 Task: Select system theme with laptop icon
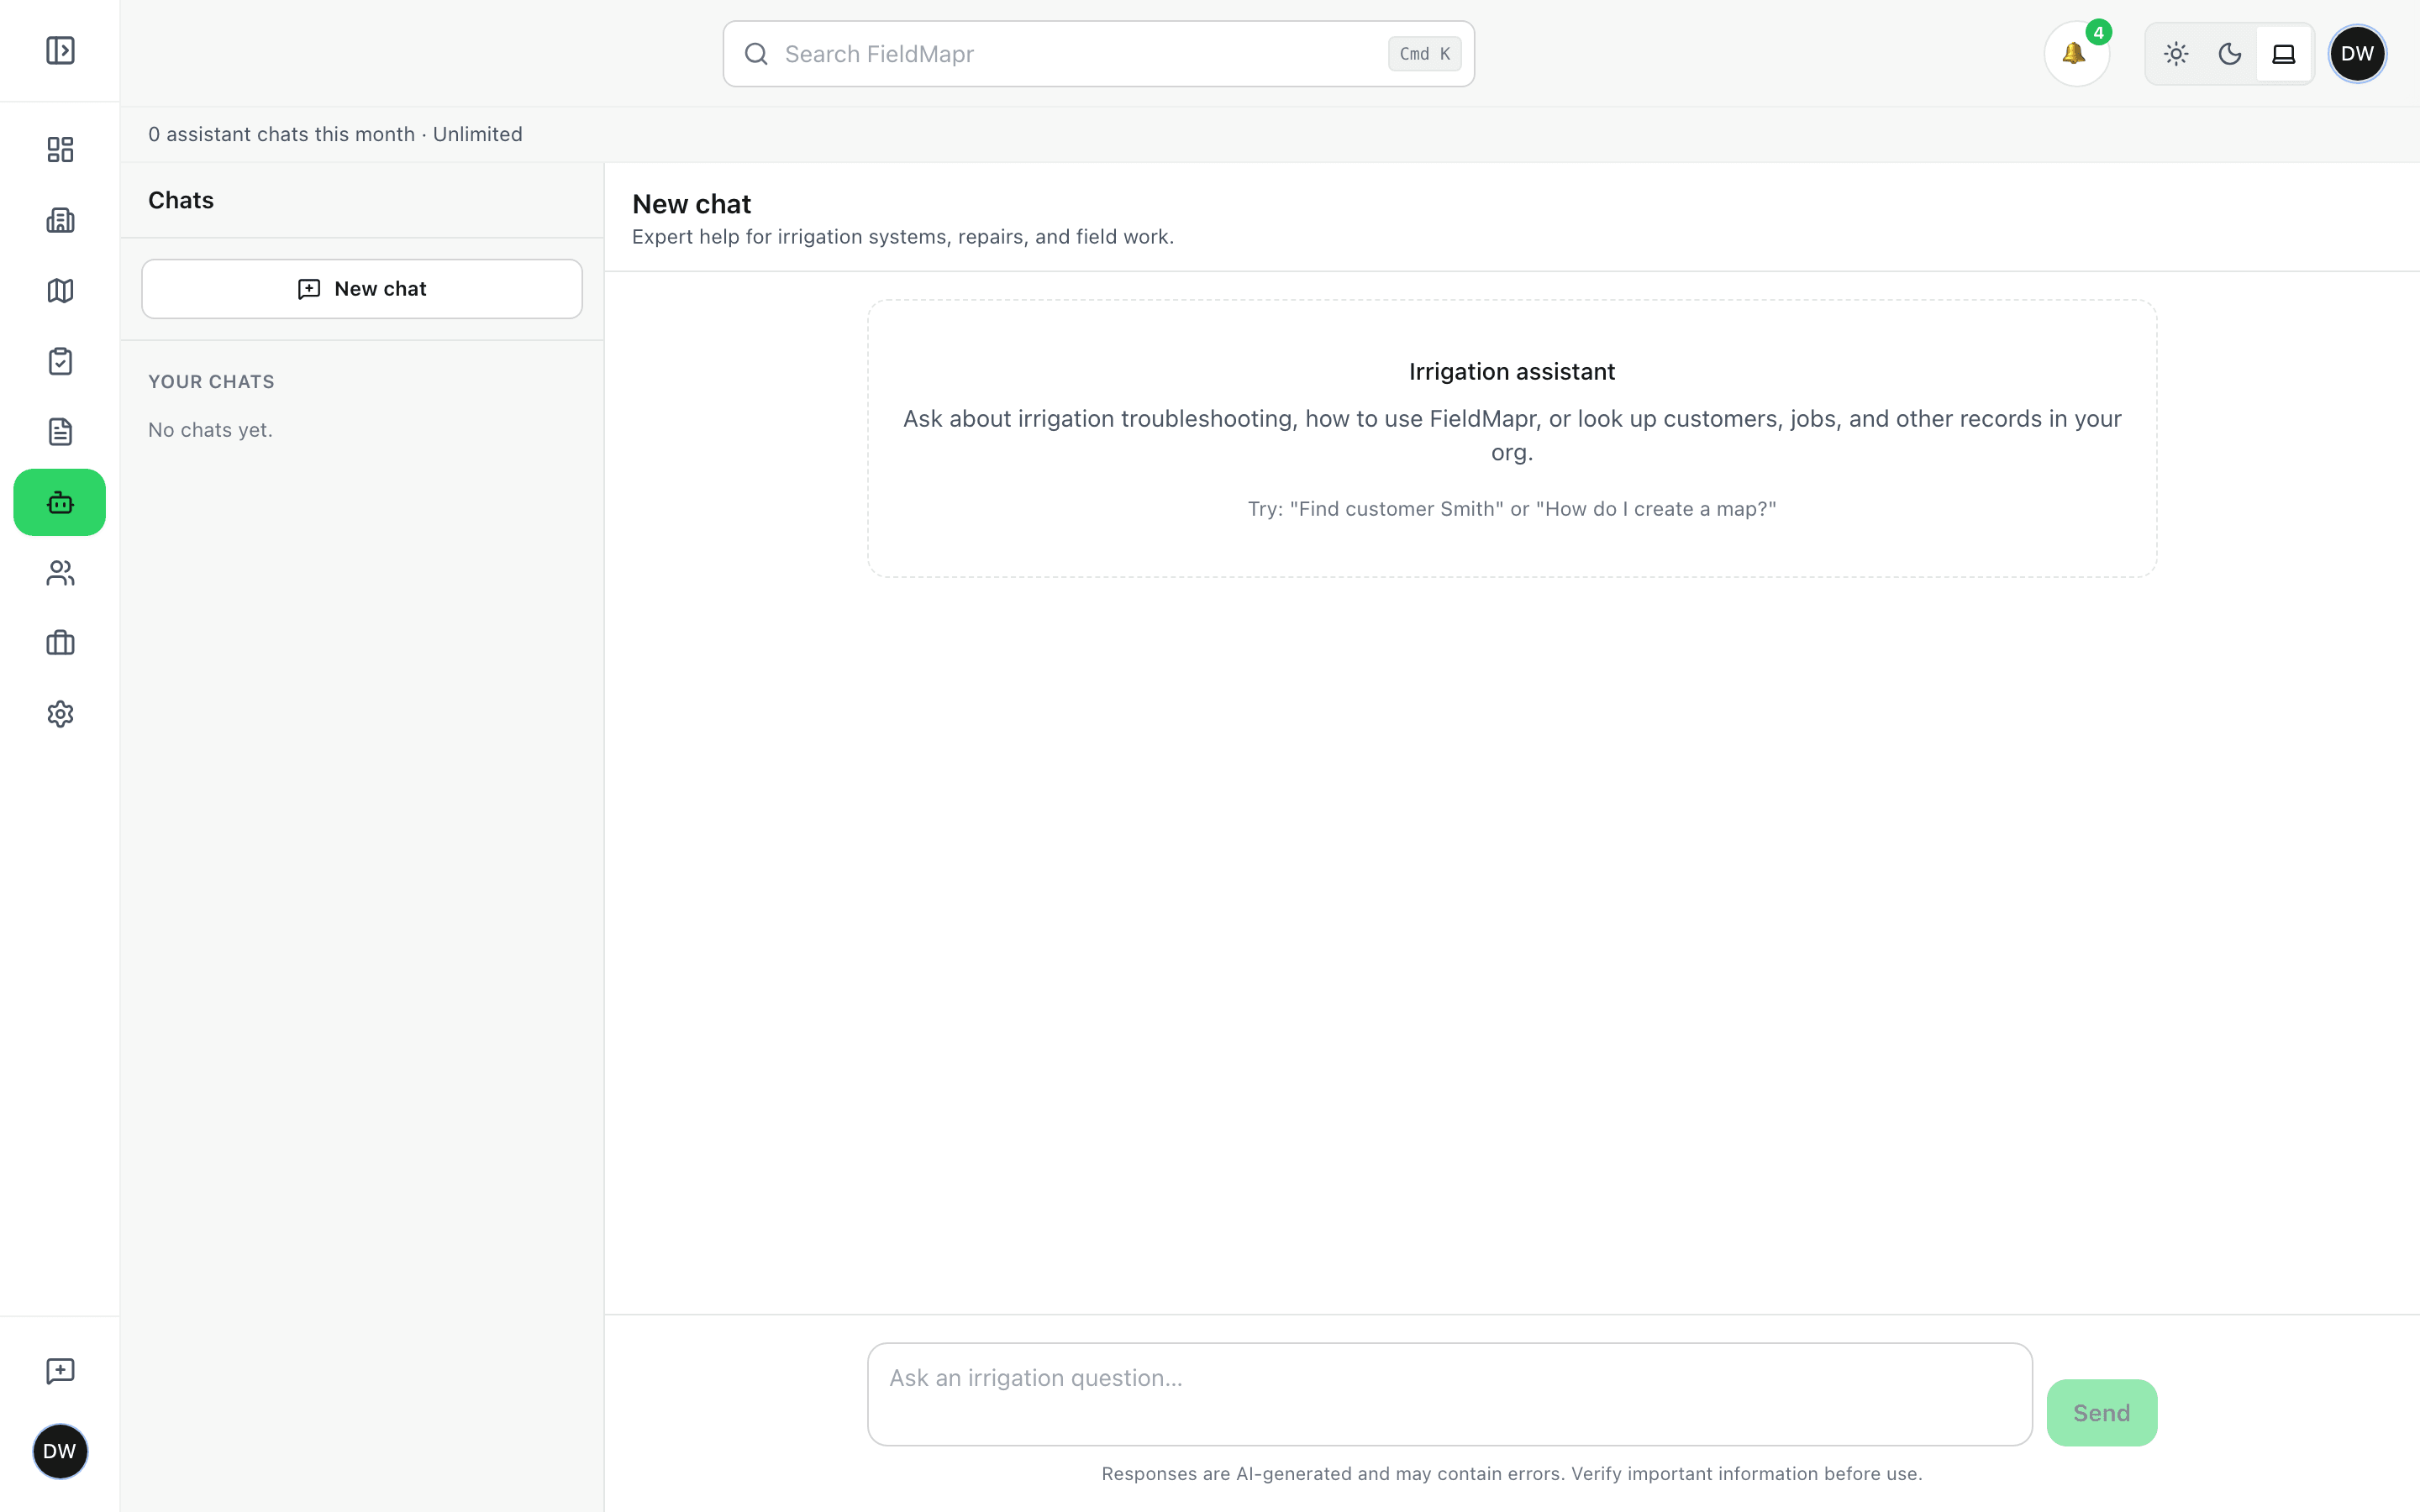(x=2283, y=54)
